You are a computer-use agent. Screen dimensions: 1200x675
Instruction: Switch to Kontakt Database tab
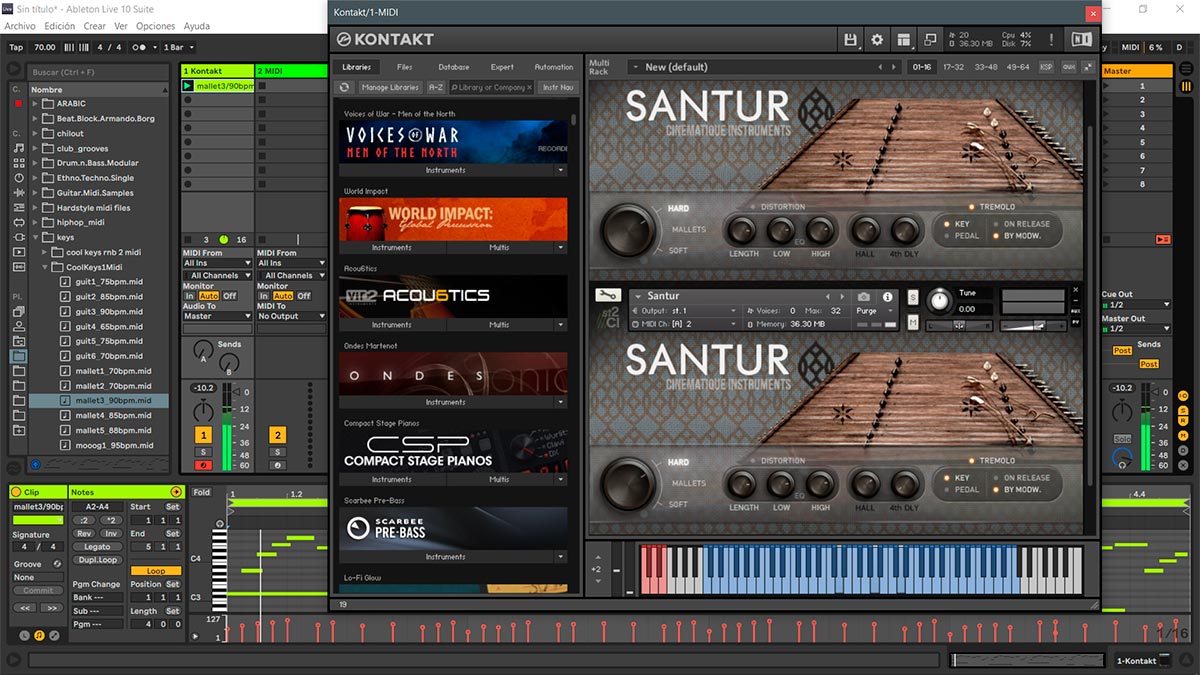[x=453, y=67]
